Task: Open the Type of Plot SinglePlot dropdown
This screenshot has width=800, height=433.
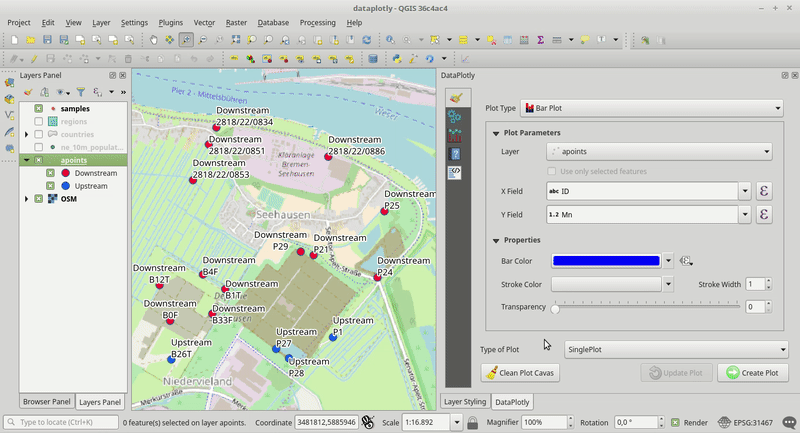Action: tap(675, 350)
